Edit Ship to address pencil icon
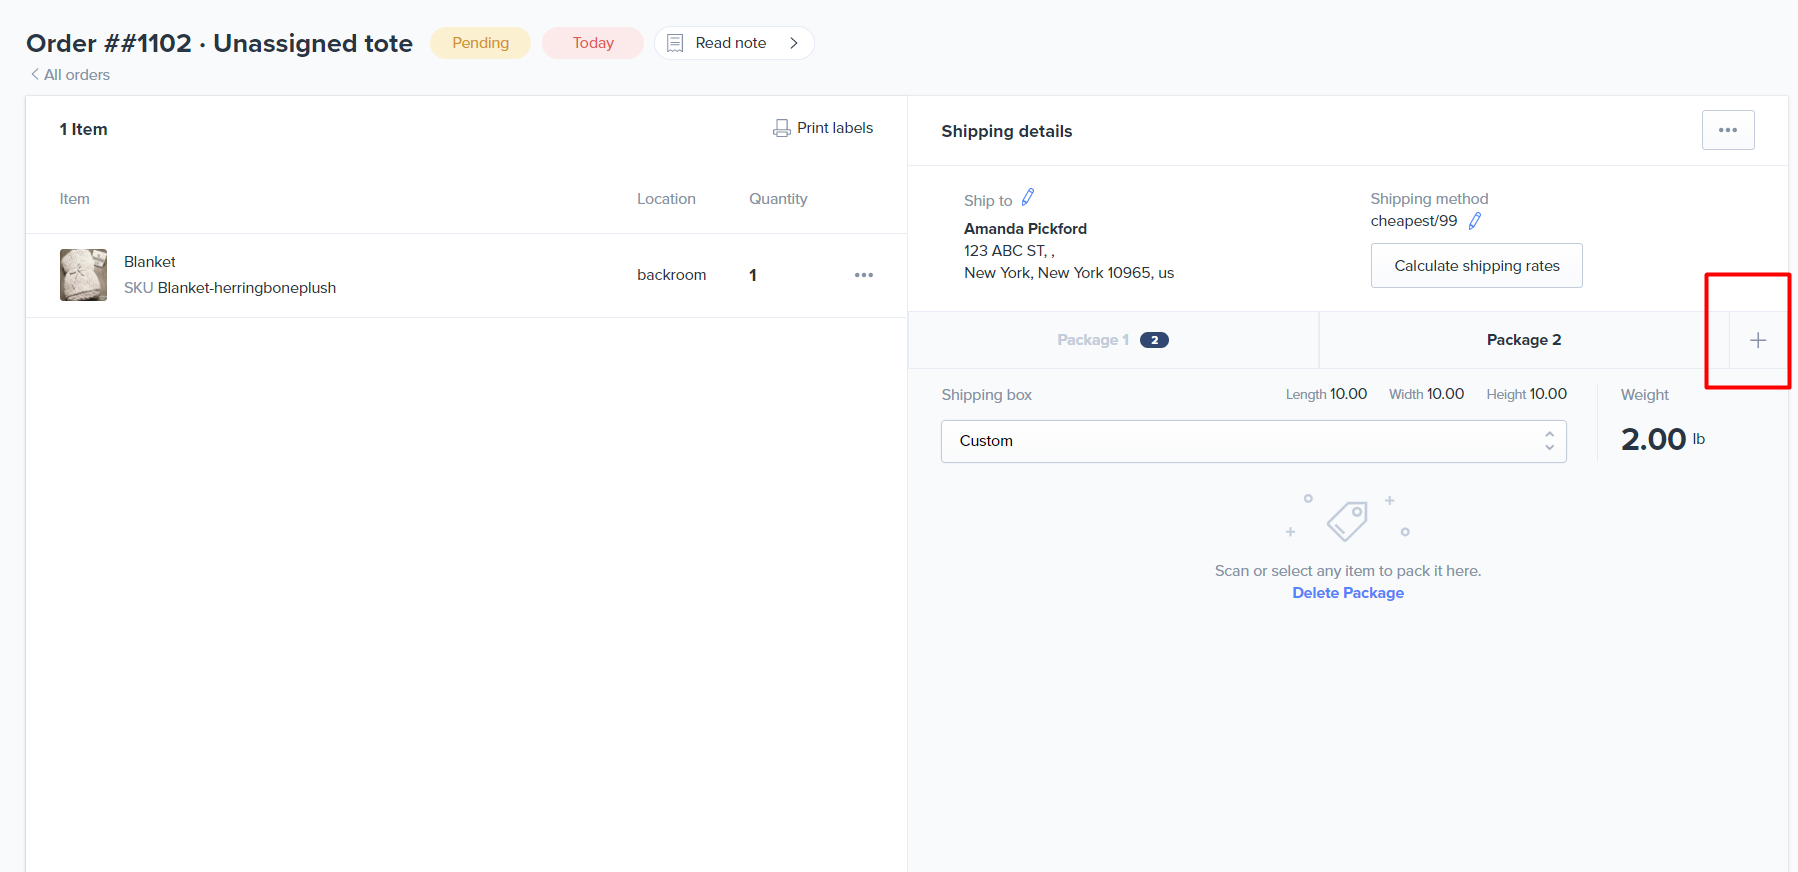1798x872 pixels. [1027, 198]
